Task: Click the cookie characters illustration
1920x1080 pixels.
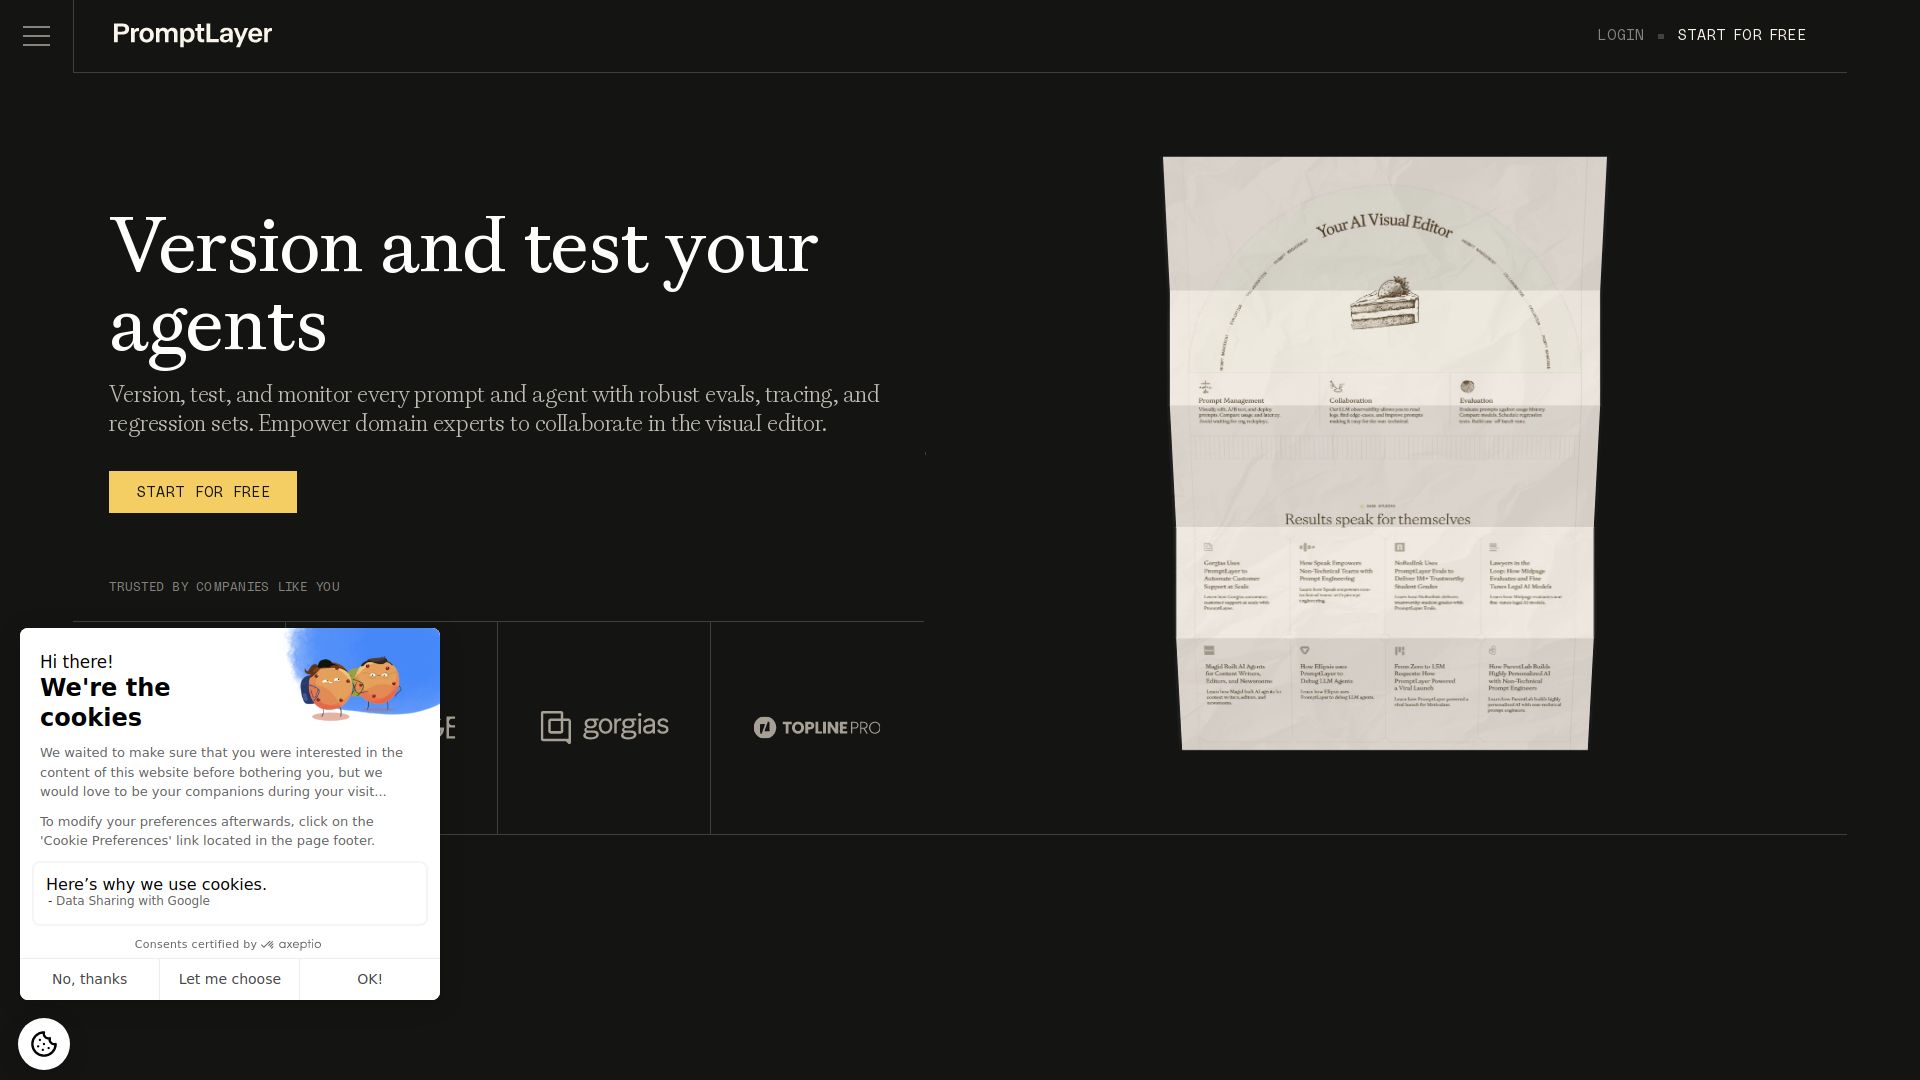Action: pyautogui.click(x=352, y=687)
